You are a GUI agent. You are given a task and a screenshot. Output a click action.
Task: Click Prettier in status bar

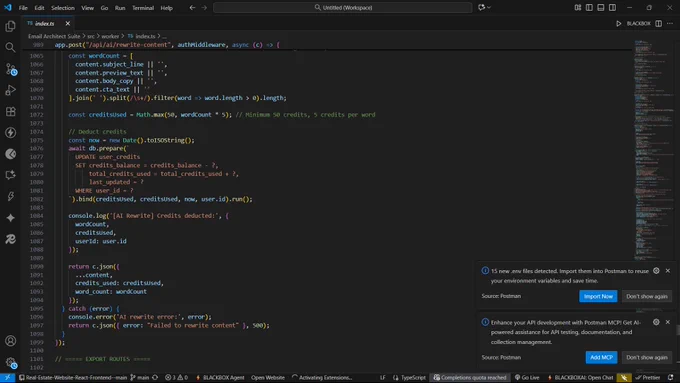[647, 377]
